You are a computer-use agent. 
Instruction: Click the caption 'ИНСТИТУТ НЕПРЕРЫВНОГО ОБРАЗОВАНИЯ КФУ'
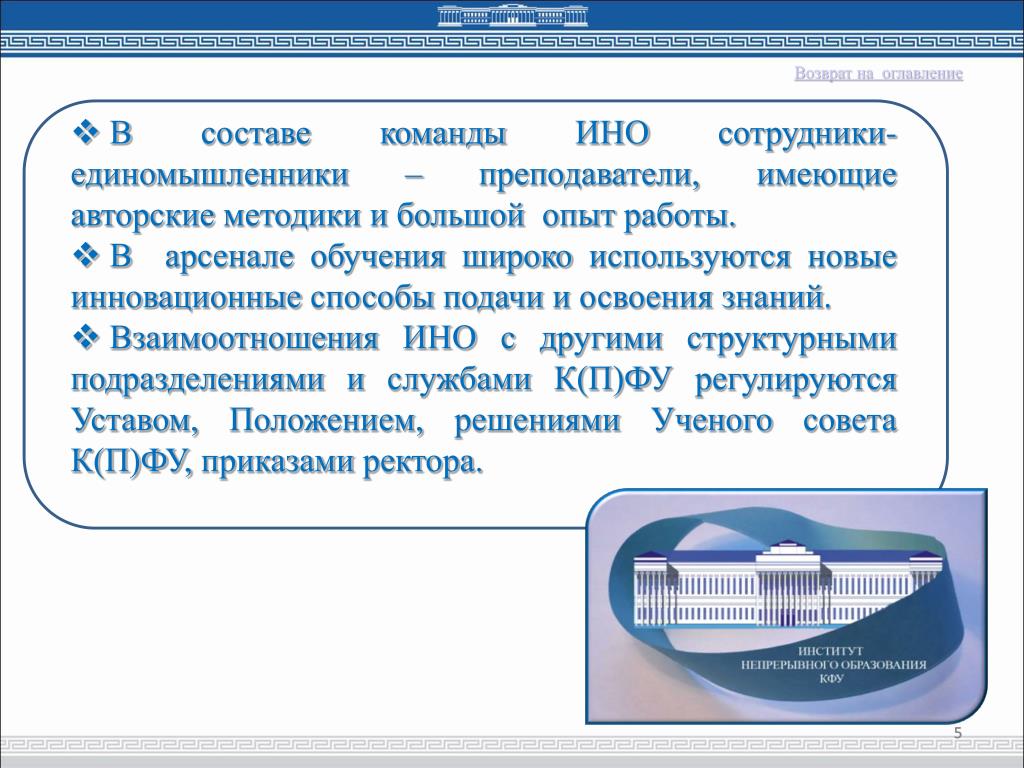833,665
